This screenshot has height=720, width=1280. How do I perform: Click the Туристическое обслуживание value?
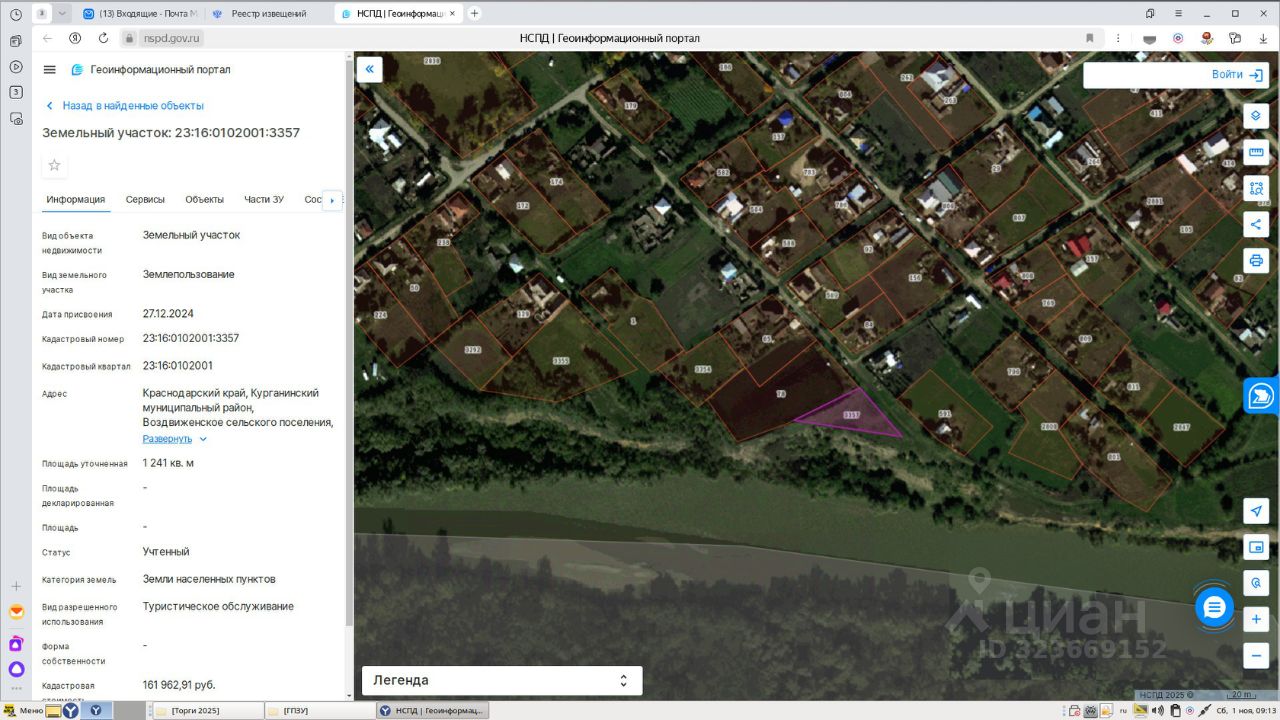point(218,606)
